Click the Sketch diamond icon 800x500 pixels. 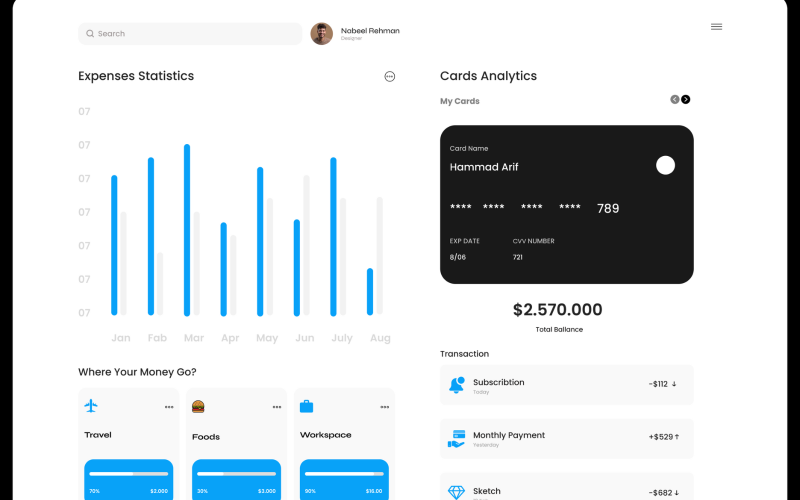(x=457, y=492)
